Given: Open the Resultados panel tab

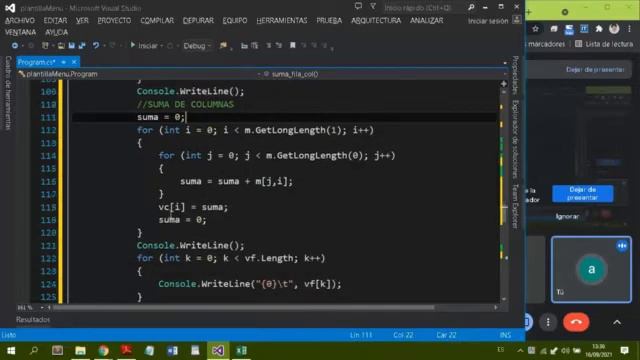Looking at the screenshot, I should pos(33,320).
